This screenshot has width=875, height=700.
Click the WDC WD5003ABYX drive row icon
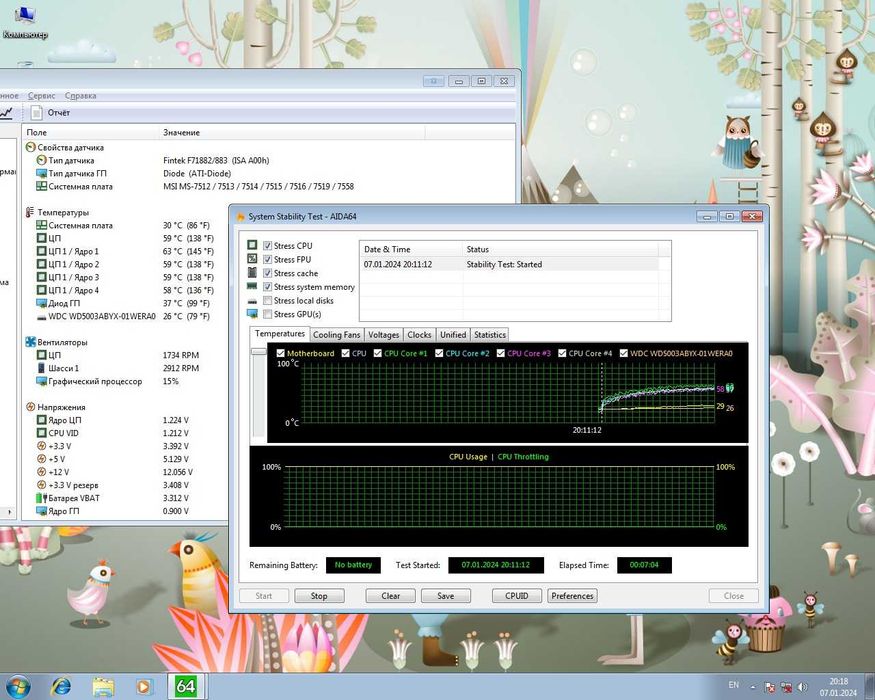[41, 317]
